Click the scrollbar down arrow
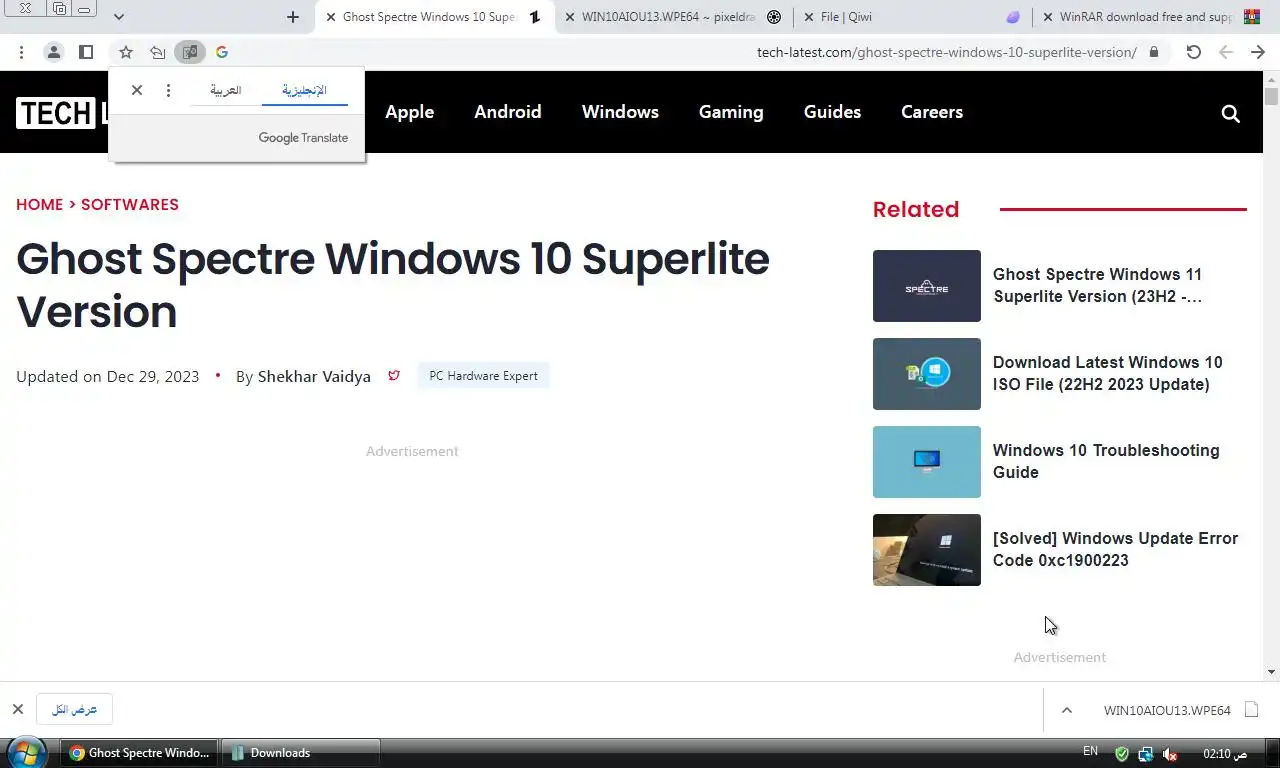This screenshot has height=768, width=1280. coord(1271,672)
